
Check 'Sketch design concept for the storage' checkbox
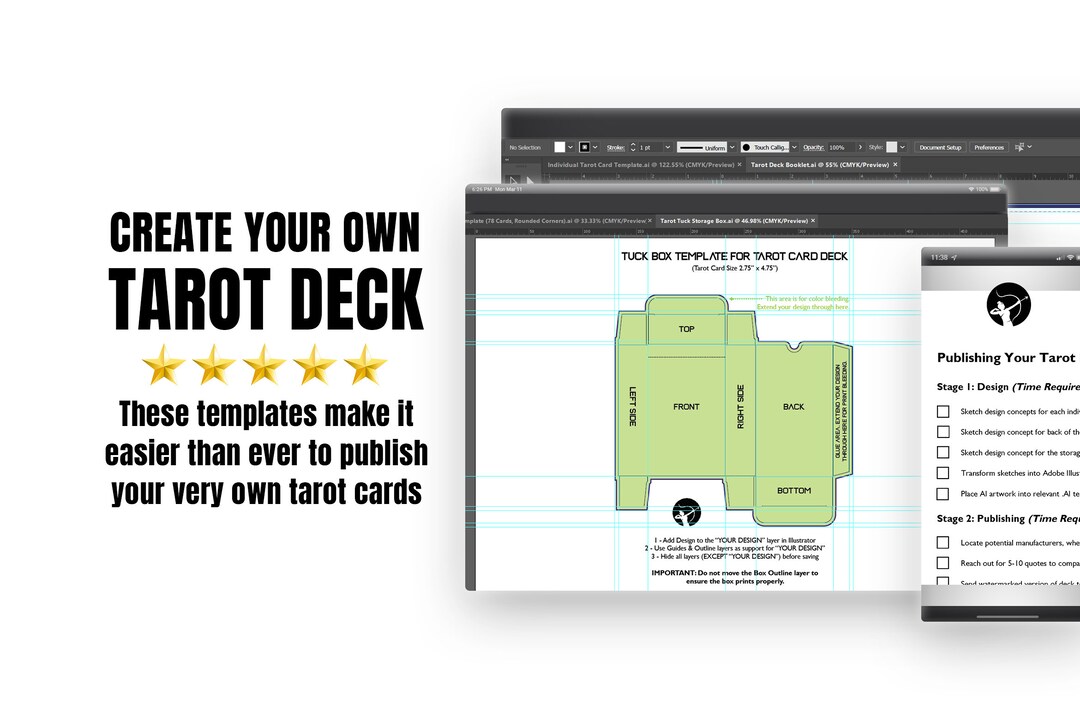pyautogui.click(x=943, y=453)
